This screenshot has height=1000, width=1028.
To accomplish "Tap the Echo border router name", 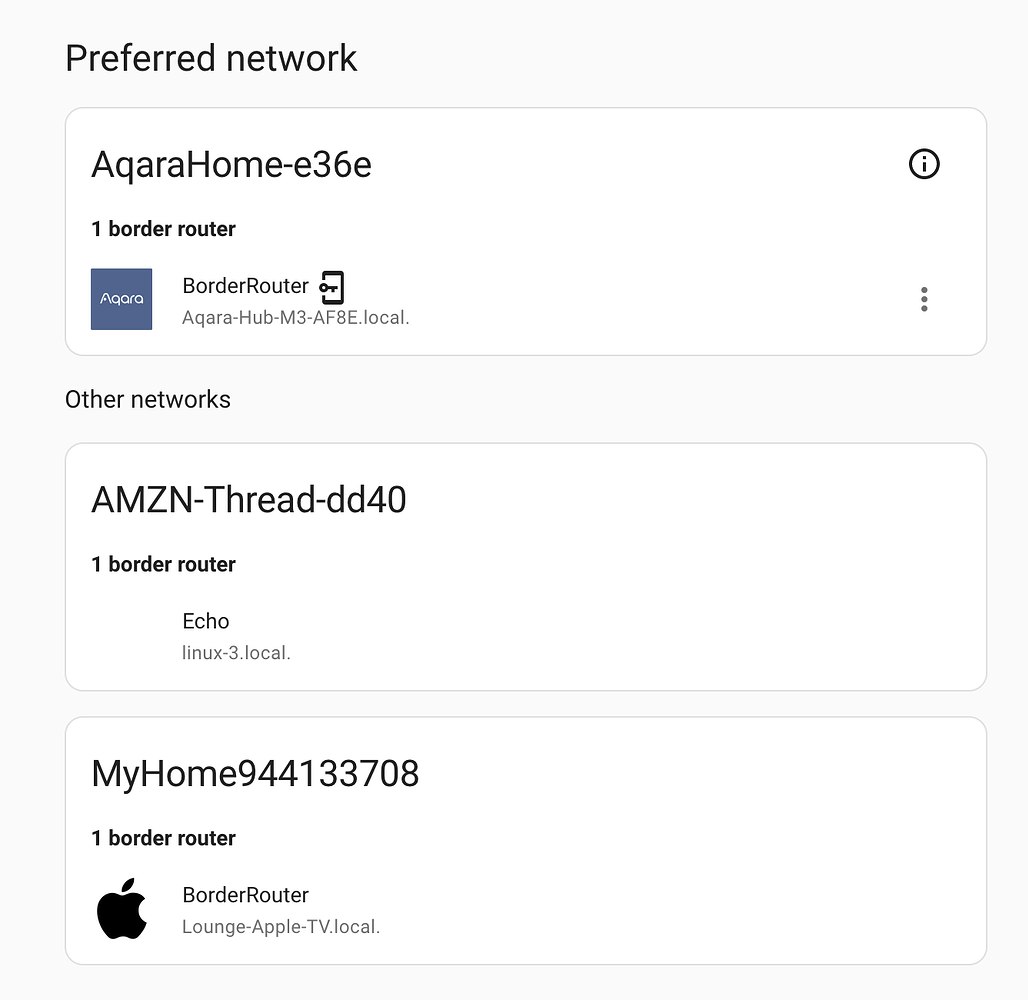I will [x=205, y=620].
